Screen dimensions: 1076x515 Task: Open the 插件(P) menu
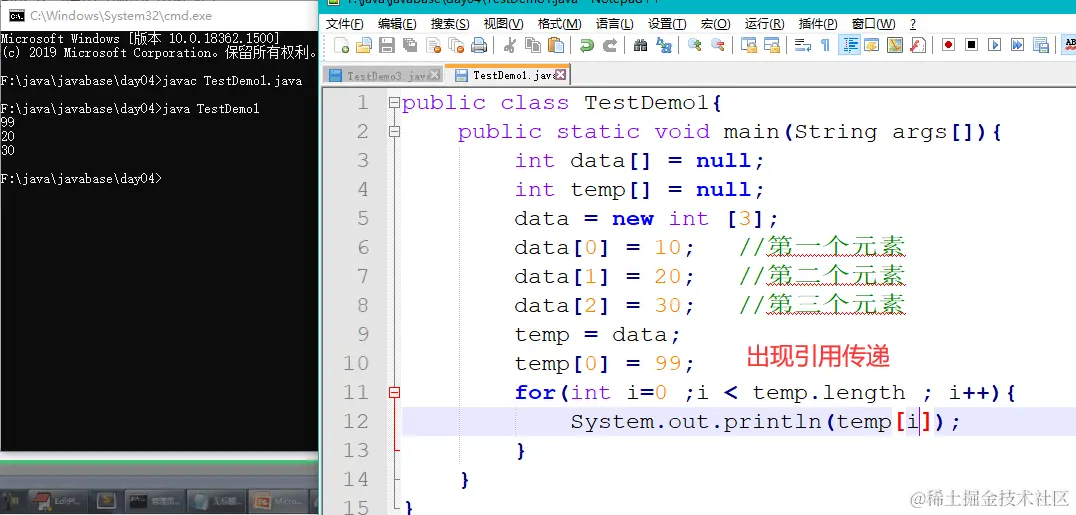pyautogui.click(x=818, y=24)
